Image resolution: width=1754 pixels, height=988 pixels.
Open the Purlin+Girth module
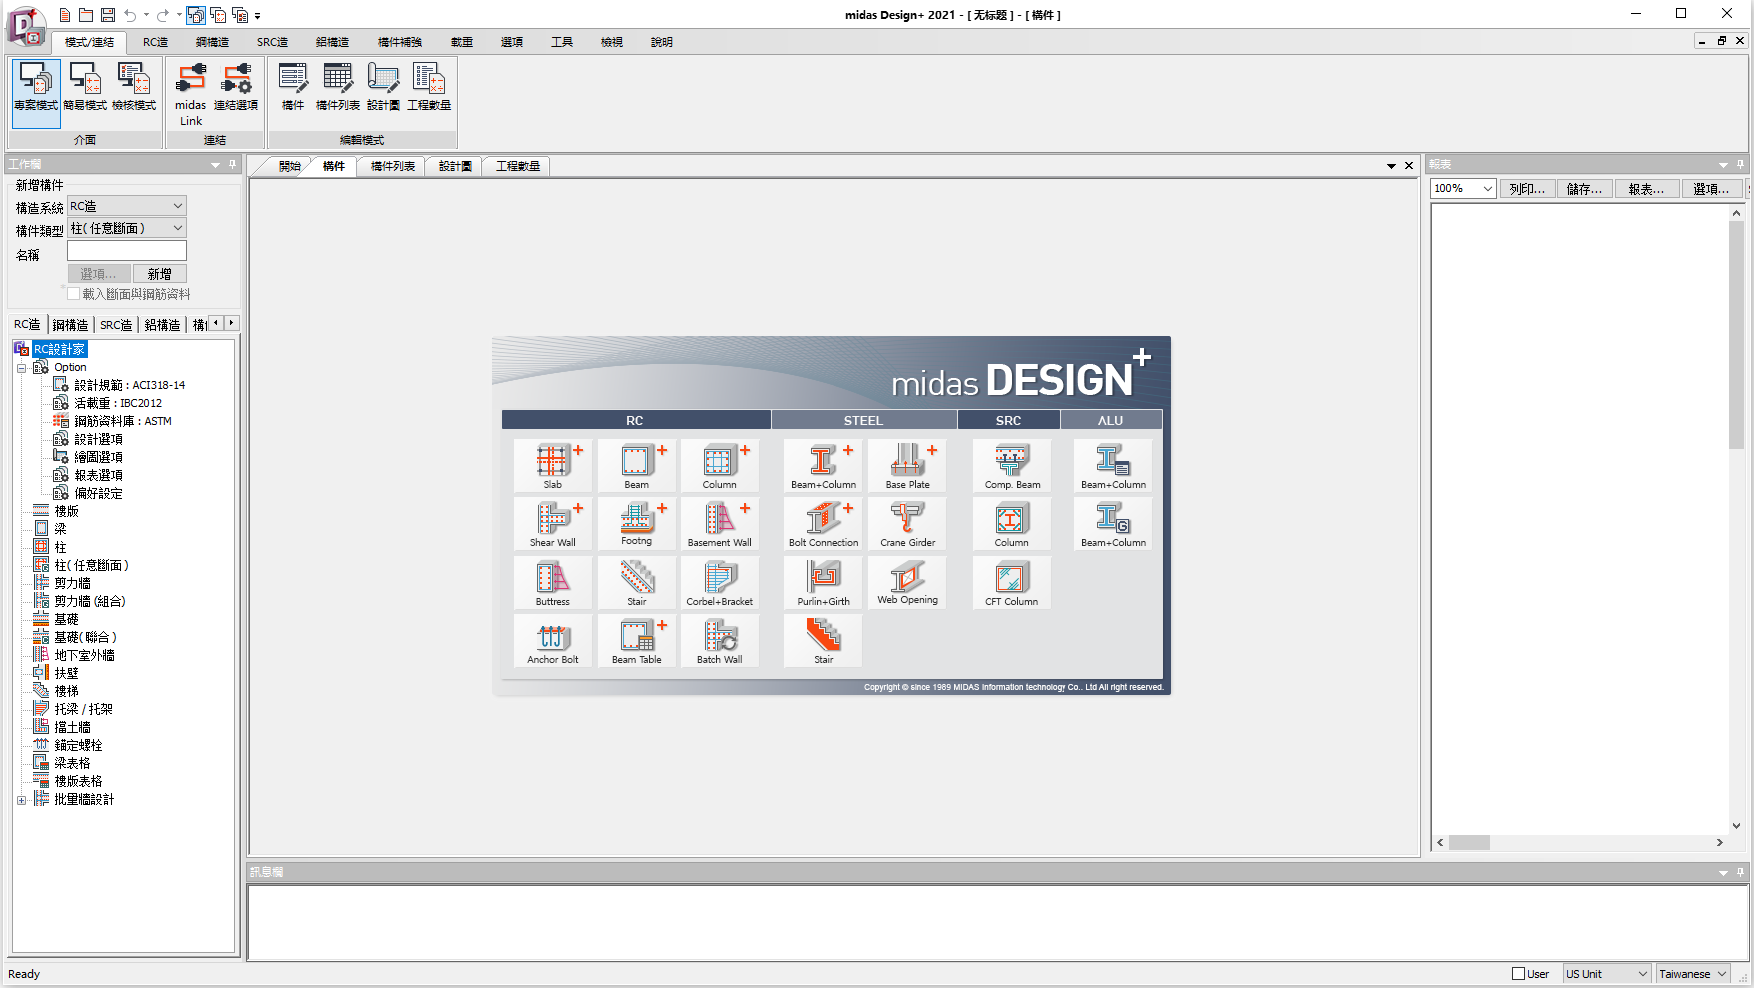coord(823,582)
